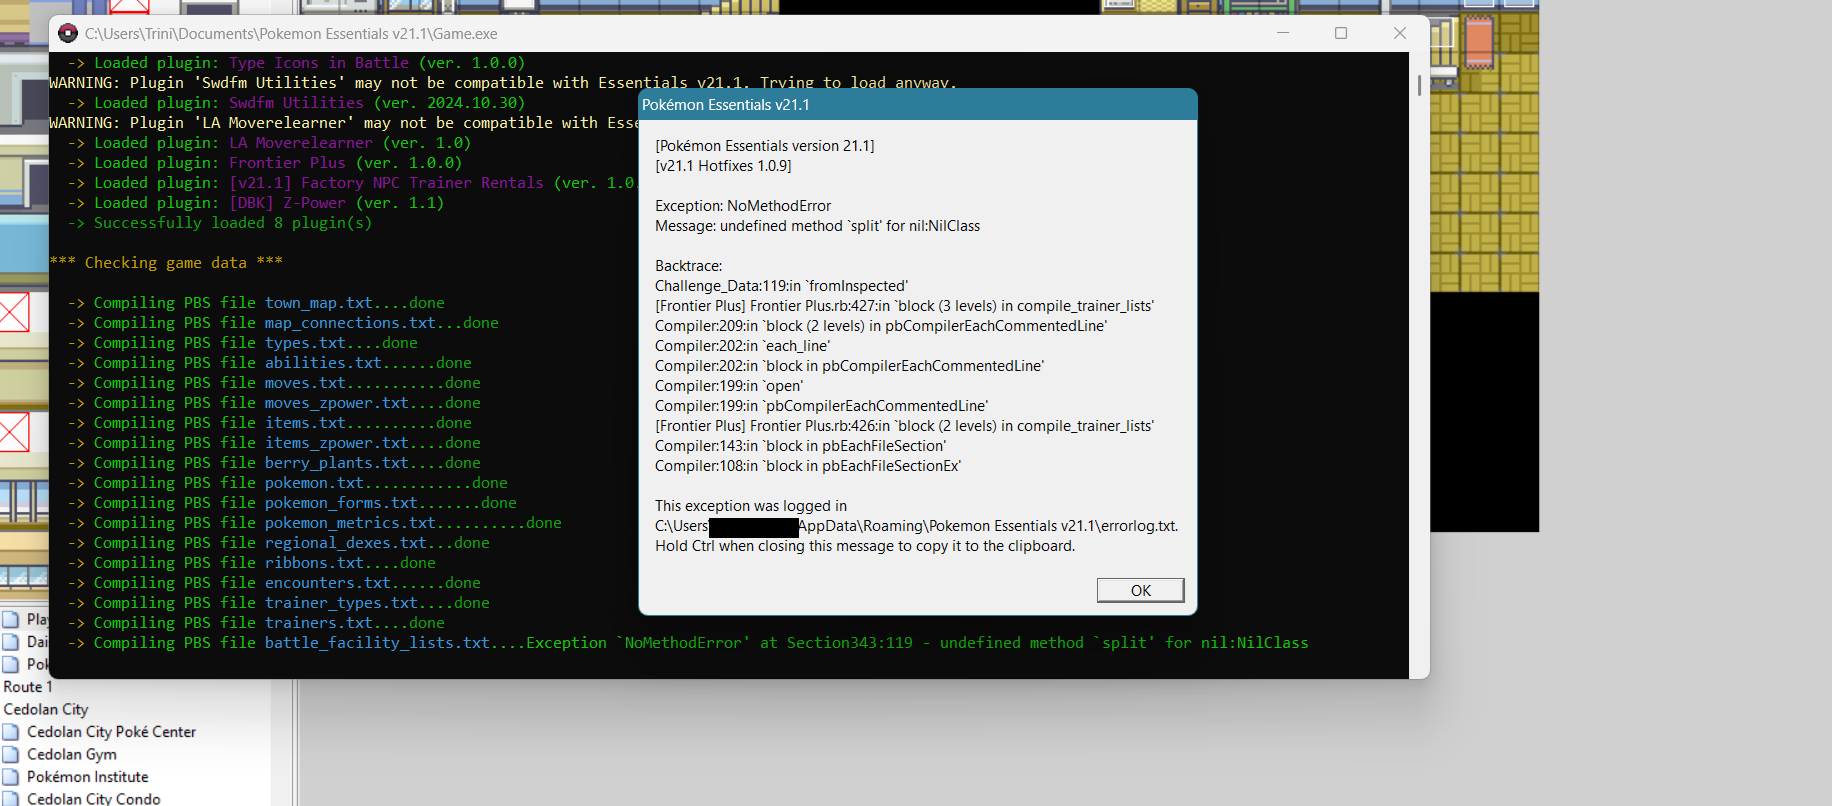Click the "types.txt" compiling line

(x=243, y=343)
